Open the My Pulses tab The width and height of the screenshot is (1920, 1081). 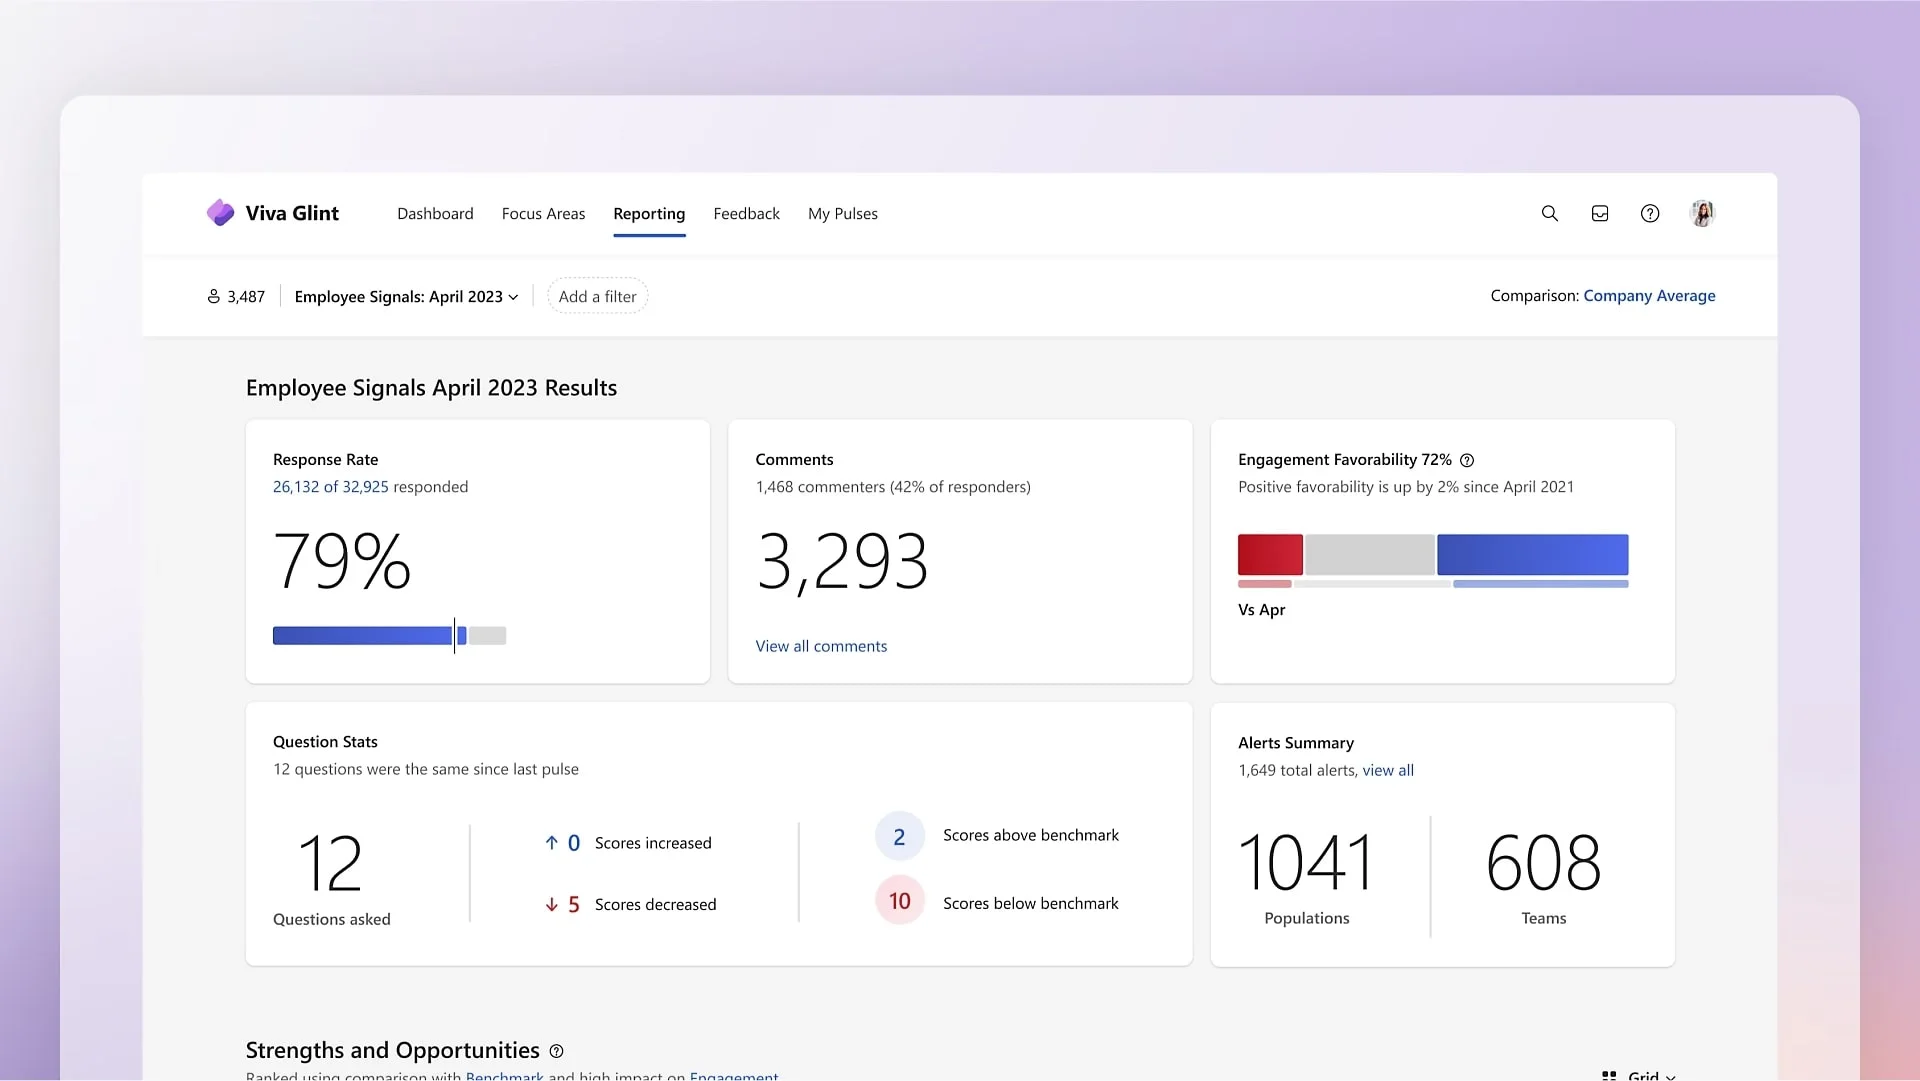pyautogui.click(x=843, y=213)
